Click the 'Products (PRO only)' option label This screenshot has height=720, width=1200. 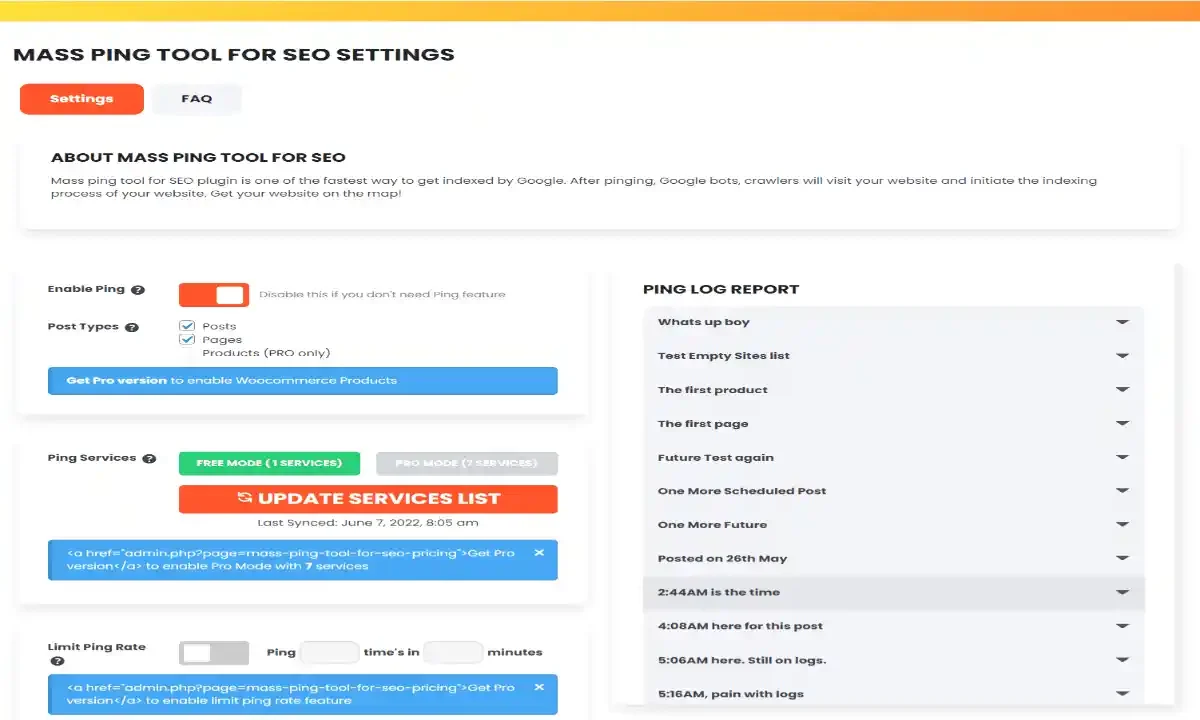coord(266,353)
